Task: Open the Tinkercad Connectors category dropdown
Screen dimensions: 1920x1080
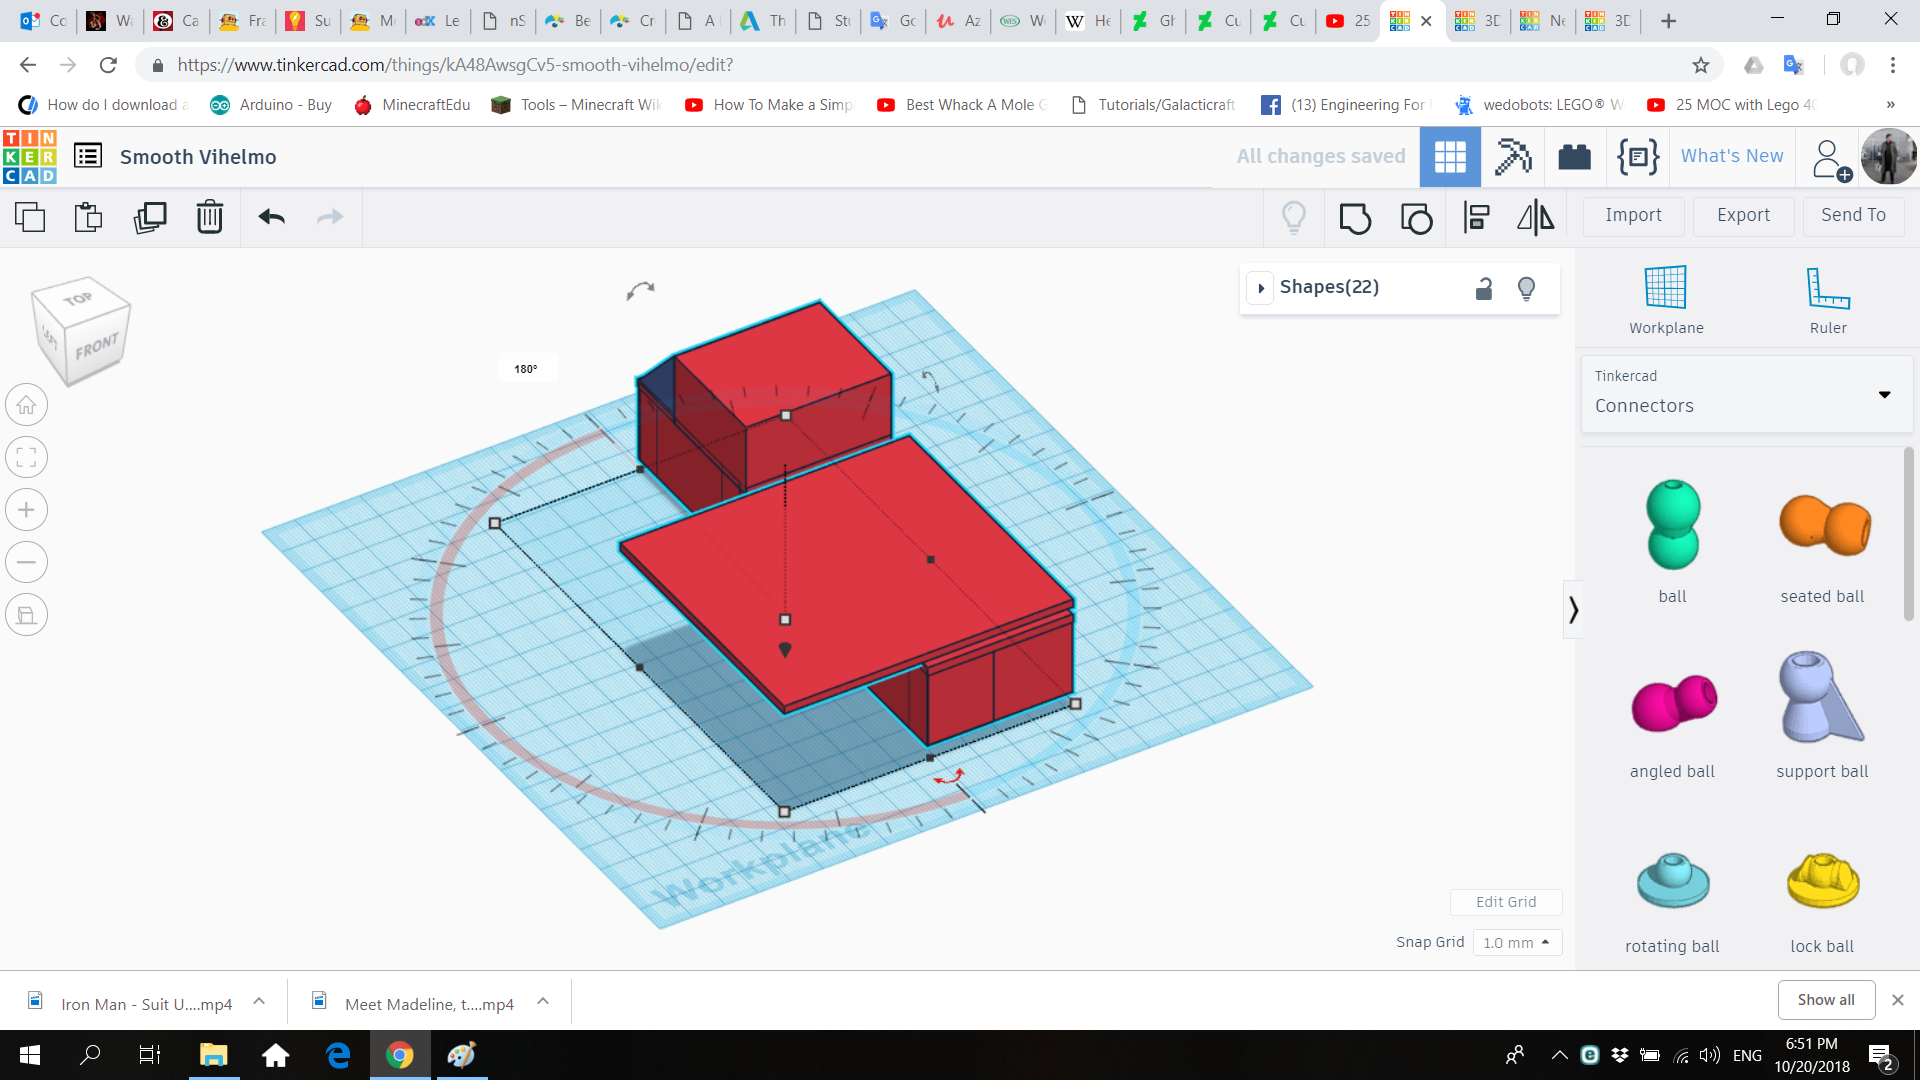Action: (x=1746, y=393)
